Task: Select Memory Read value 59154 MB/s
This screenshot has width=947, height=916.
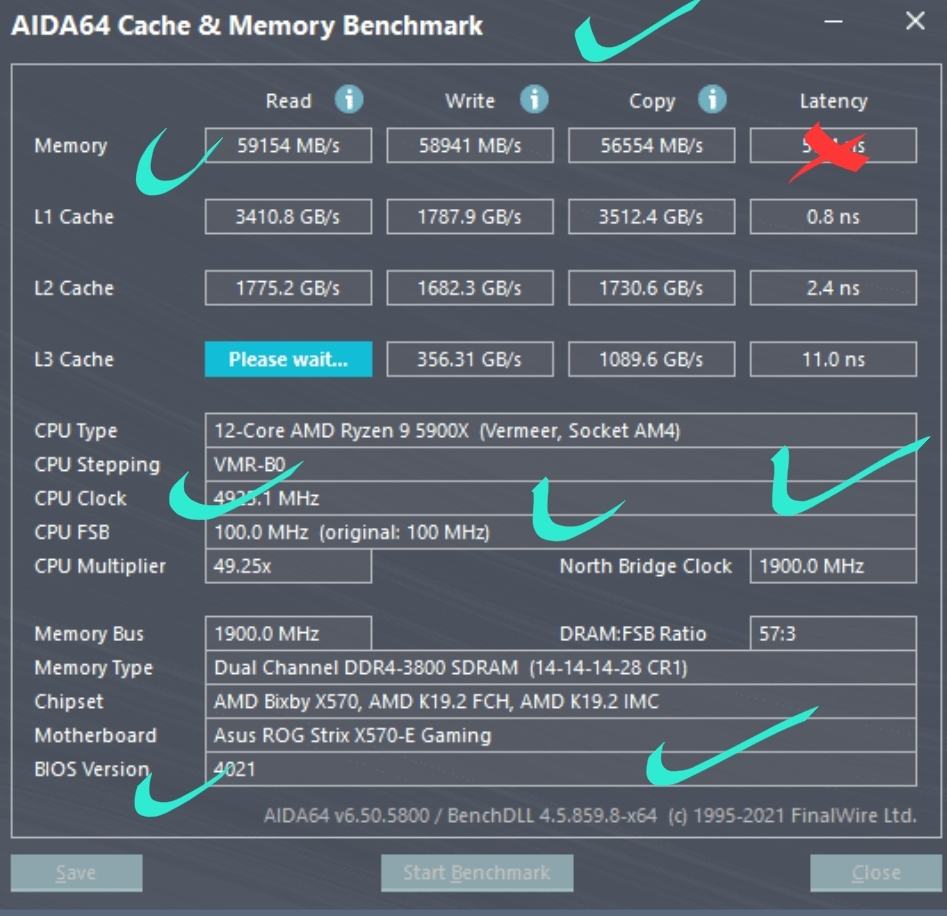Action: point(288,146)
